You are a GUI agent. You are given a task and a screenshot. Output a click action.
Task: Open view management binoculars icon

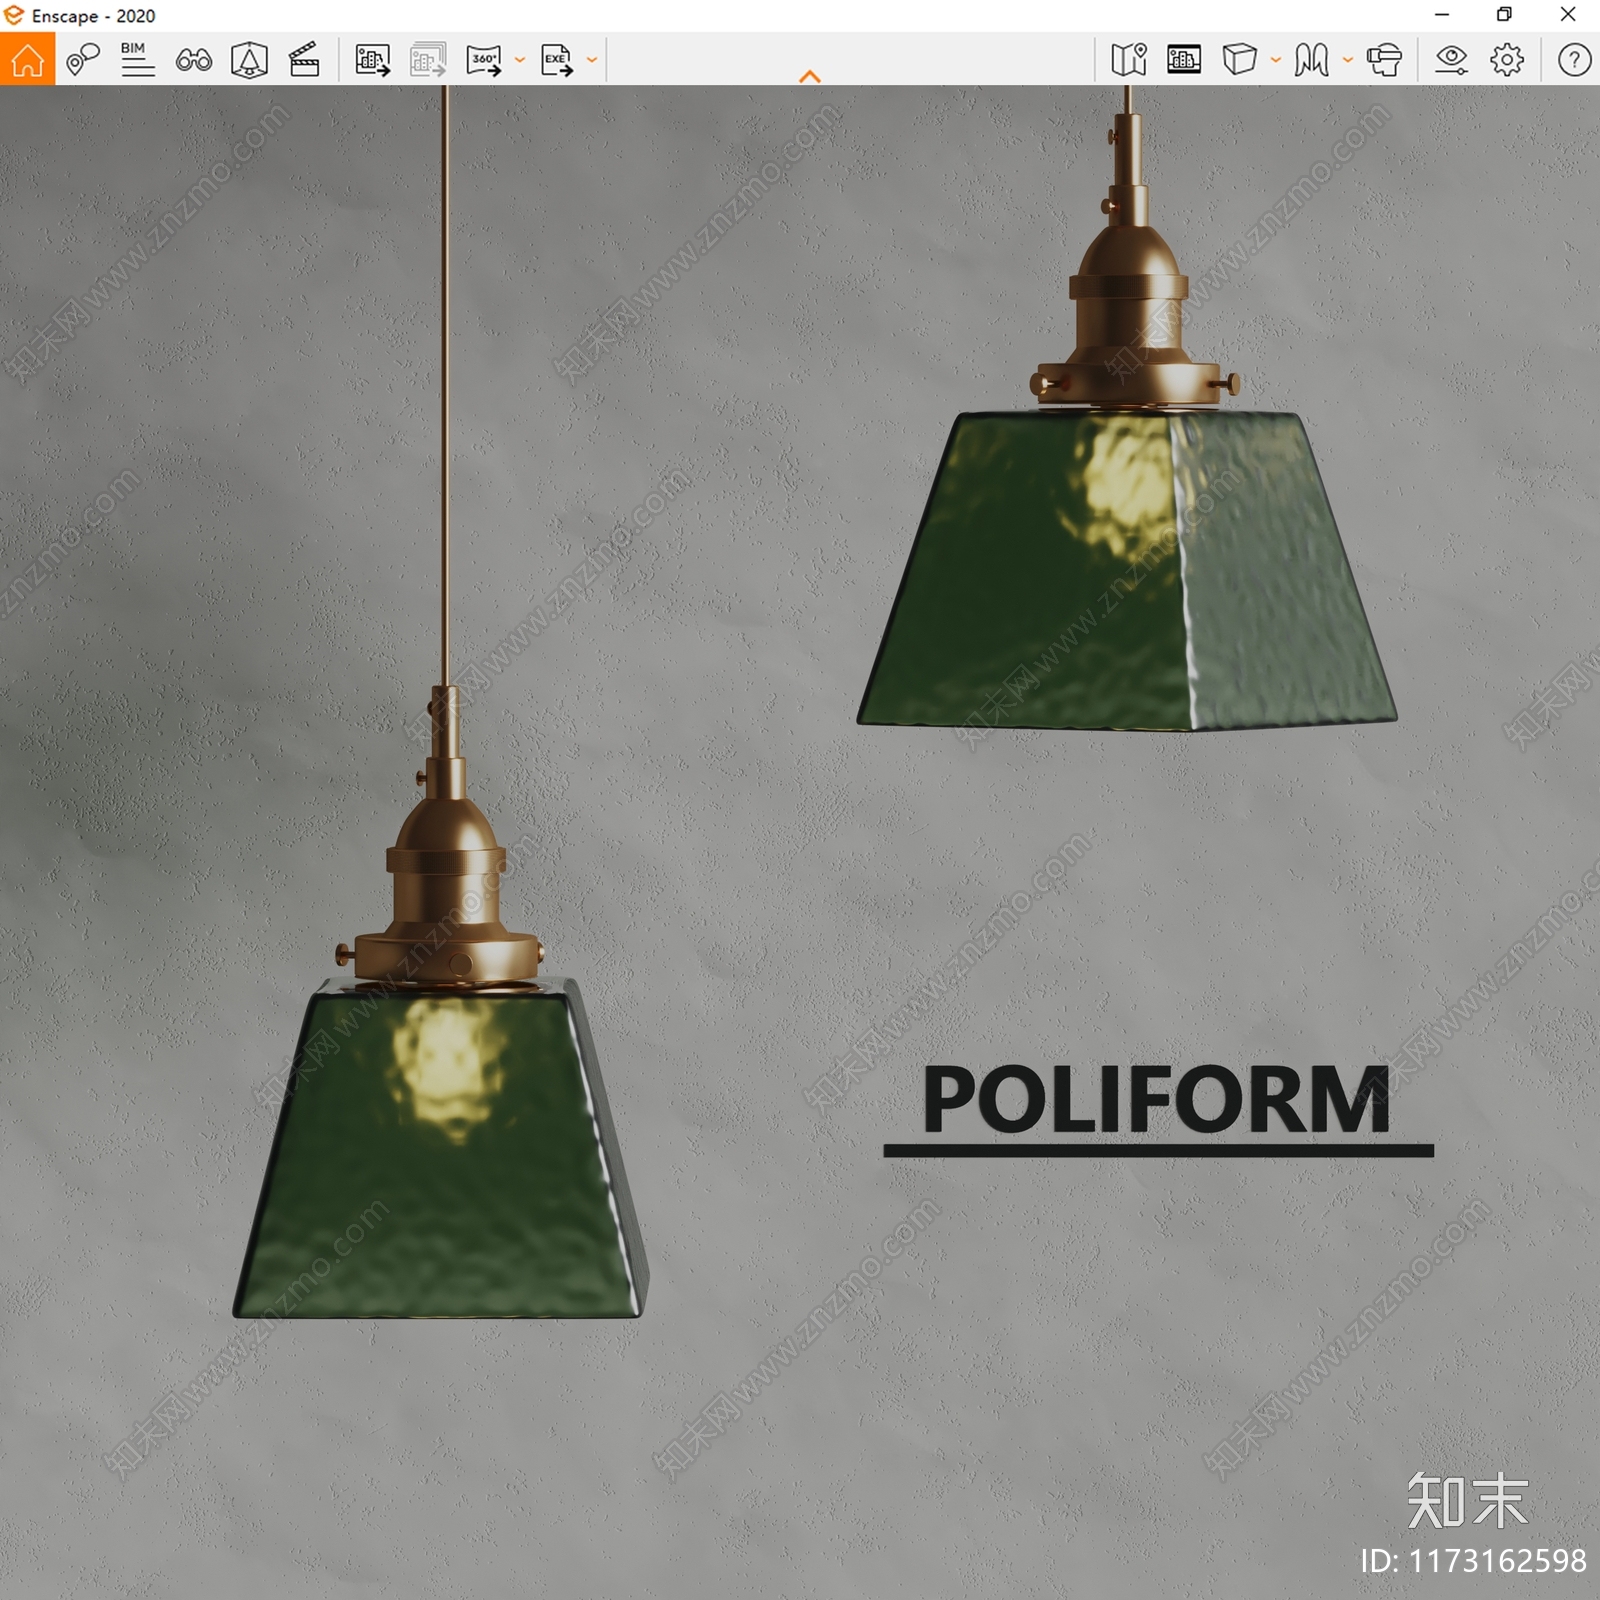pyautogui.click(x=193, y=60)
